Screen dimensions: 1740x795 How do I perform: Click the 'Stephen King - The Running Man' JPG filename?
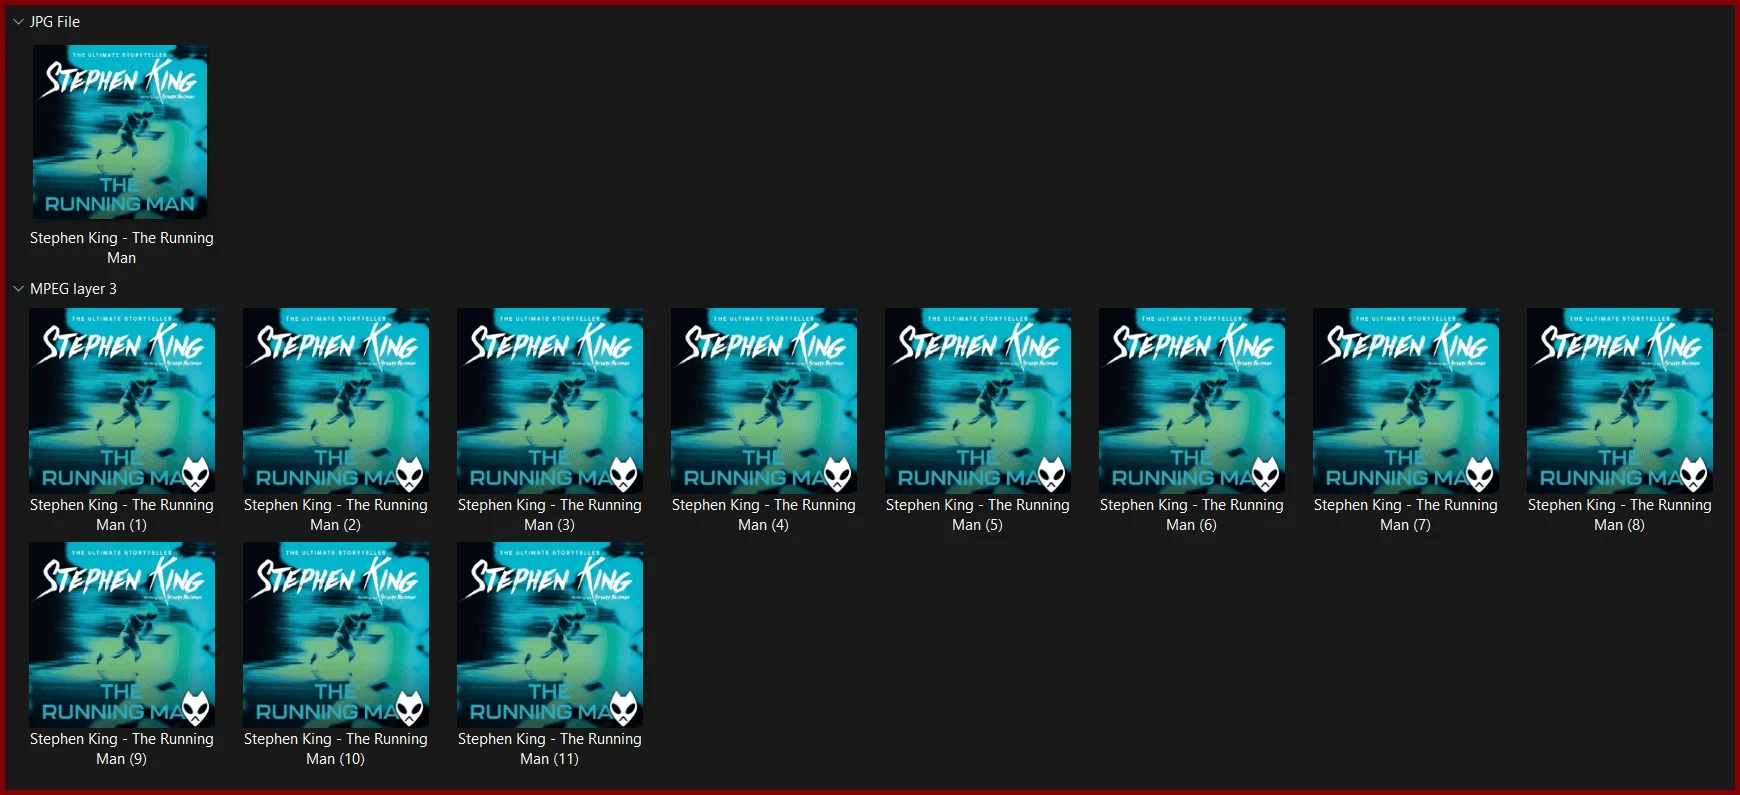click(122, 248)
